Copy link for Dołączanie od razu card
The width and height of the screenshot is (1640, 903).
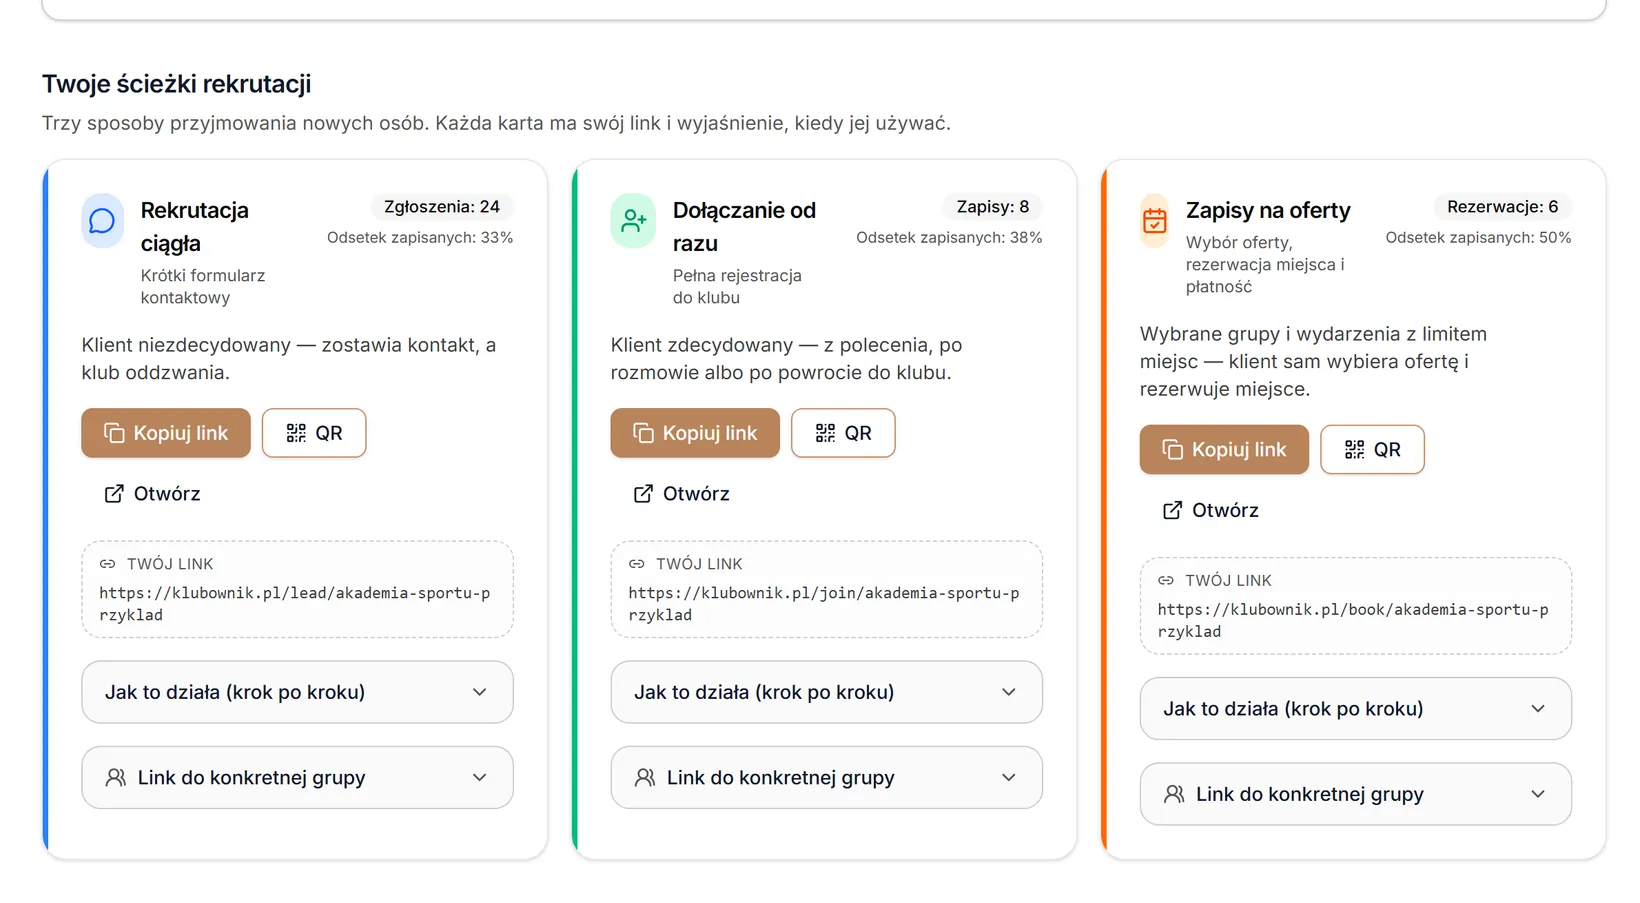point(695,433)
